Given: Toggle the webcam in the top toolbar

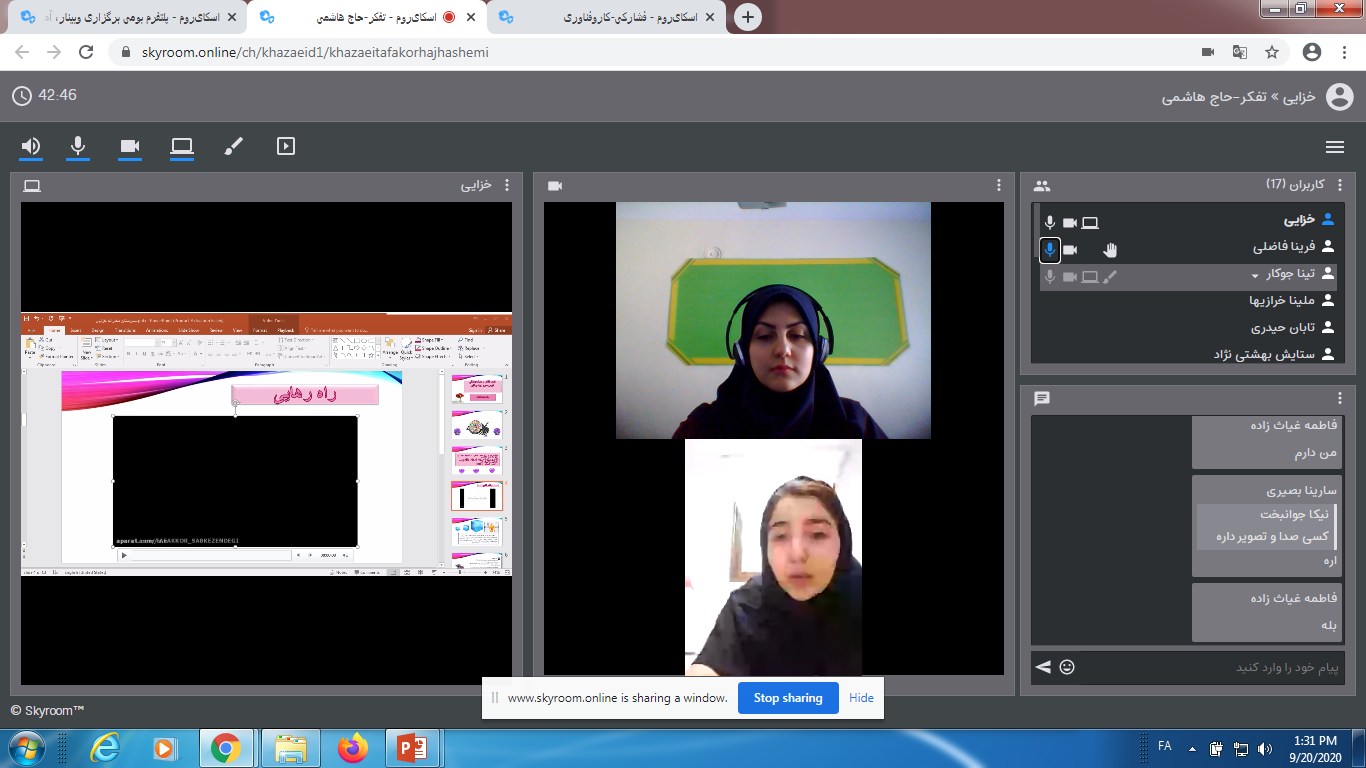Looking at the screenshot, I should click(x=130, y=147).
